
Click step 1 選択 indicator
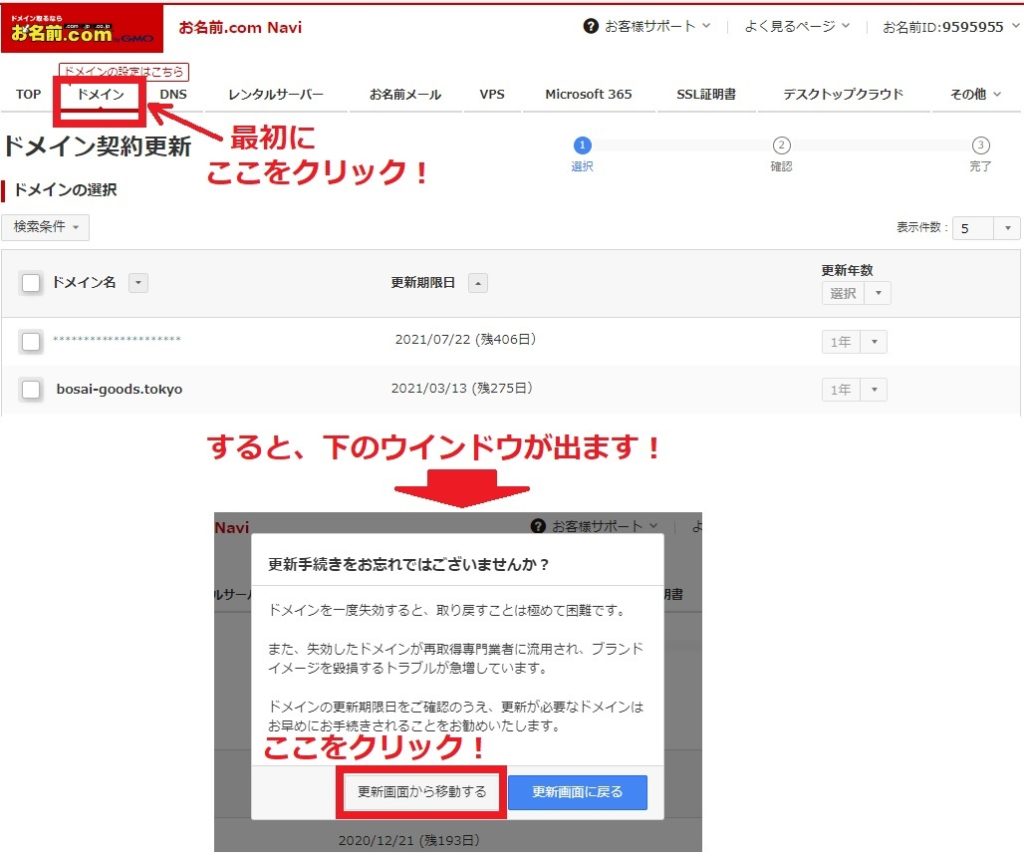tap(582, 154)
